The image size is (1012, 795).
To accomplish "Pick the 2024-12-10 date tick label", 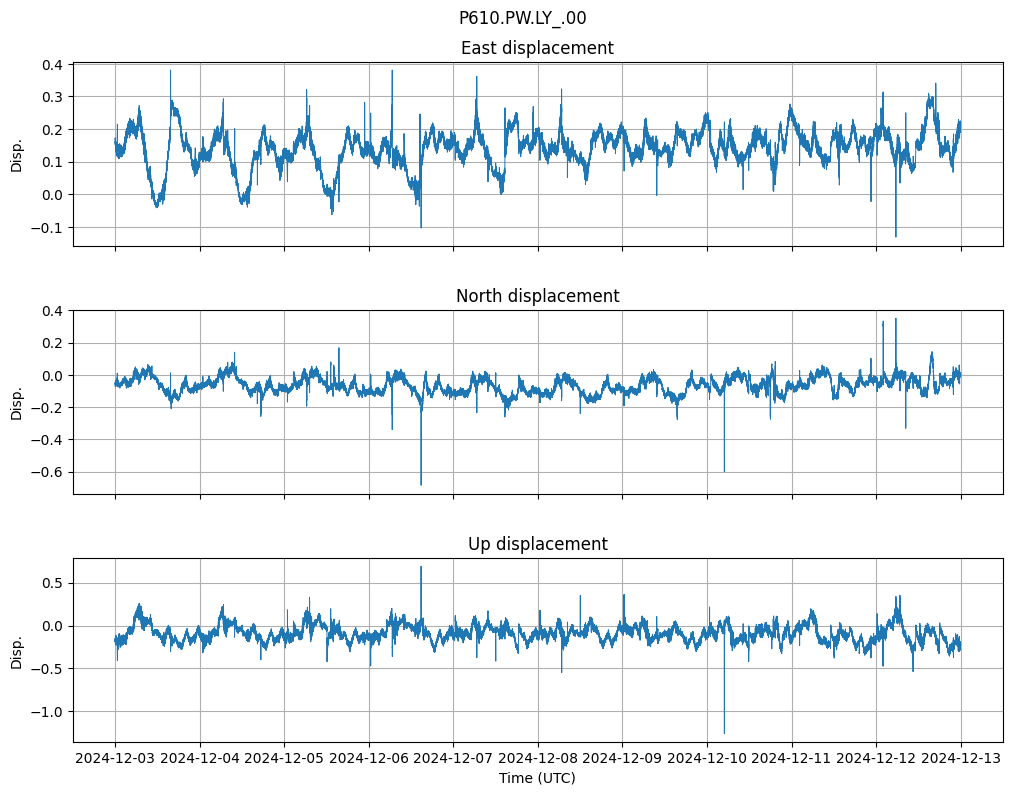I will click(x=707, y=758).
